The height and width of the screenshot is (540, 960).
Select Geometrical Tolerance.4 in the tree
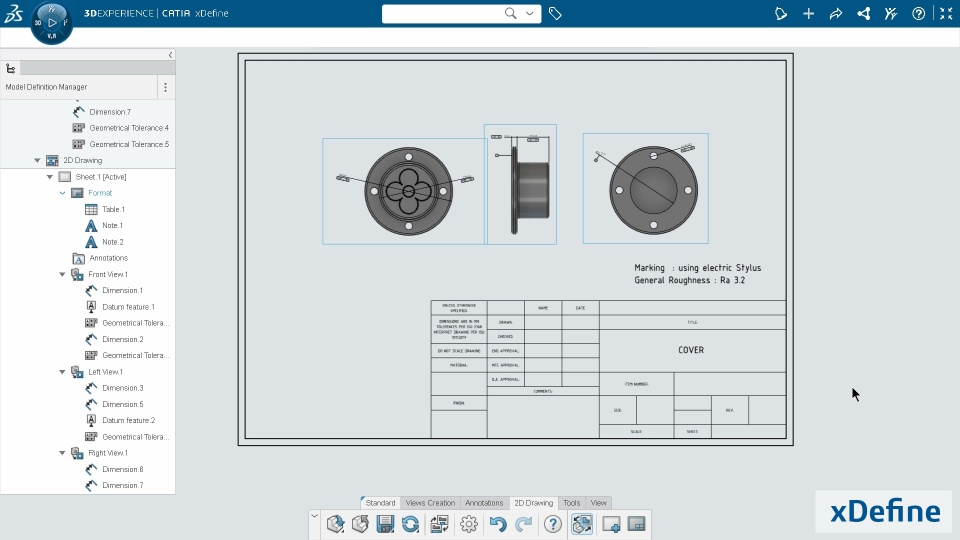(129, 128)
